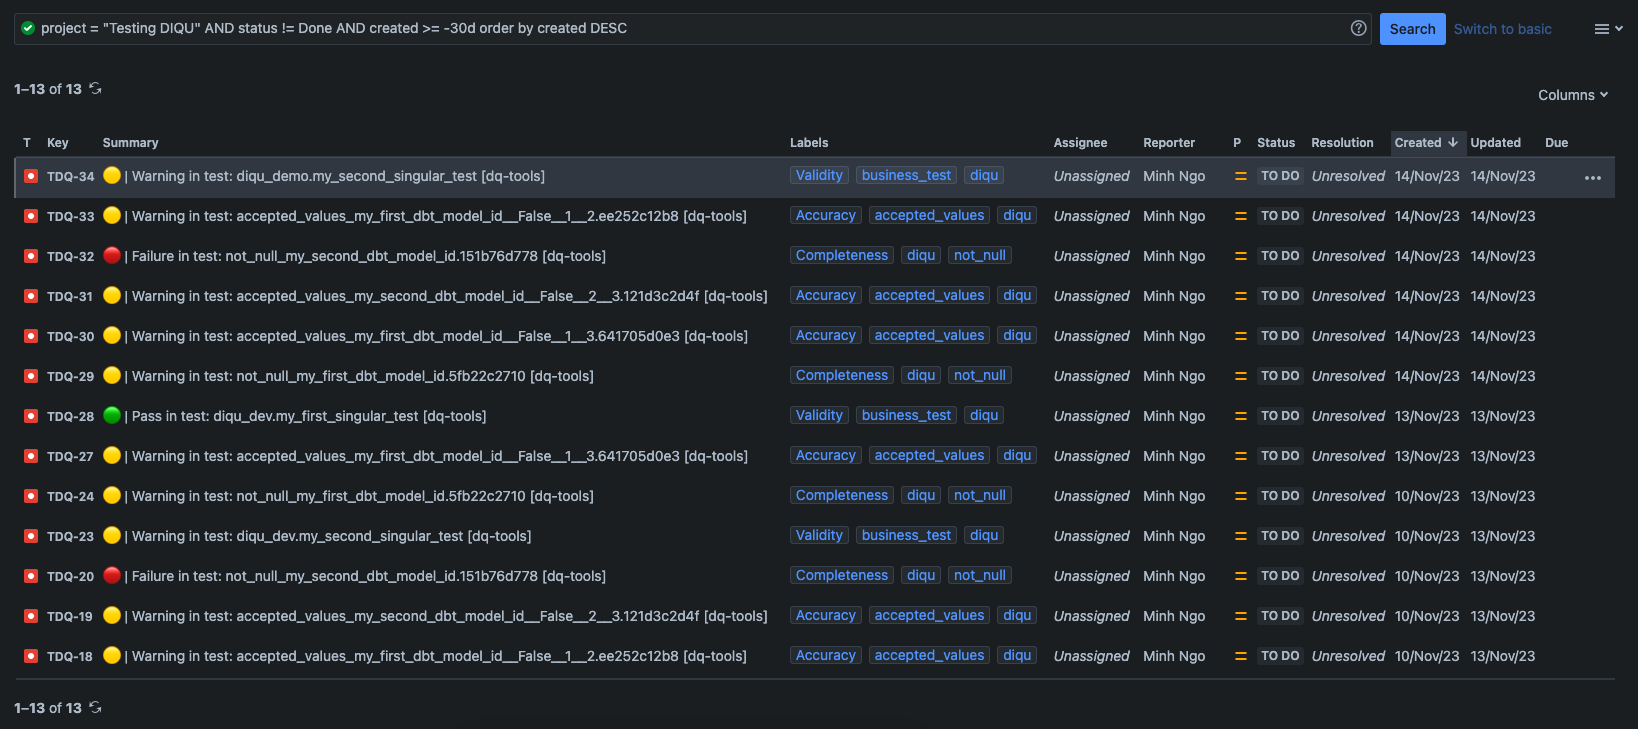Open the Columns dropdown
Screen dimensions: 1638x729
click(x=1573, y=95)
